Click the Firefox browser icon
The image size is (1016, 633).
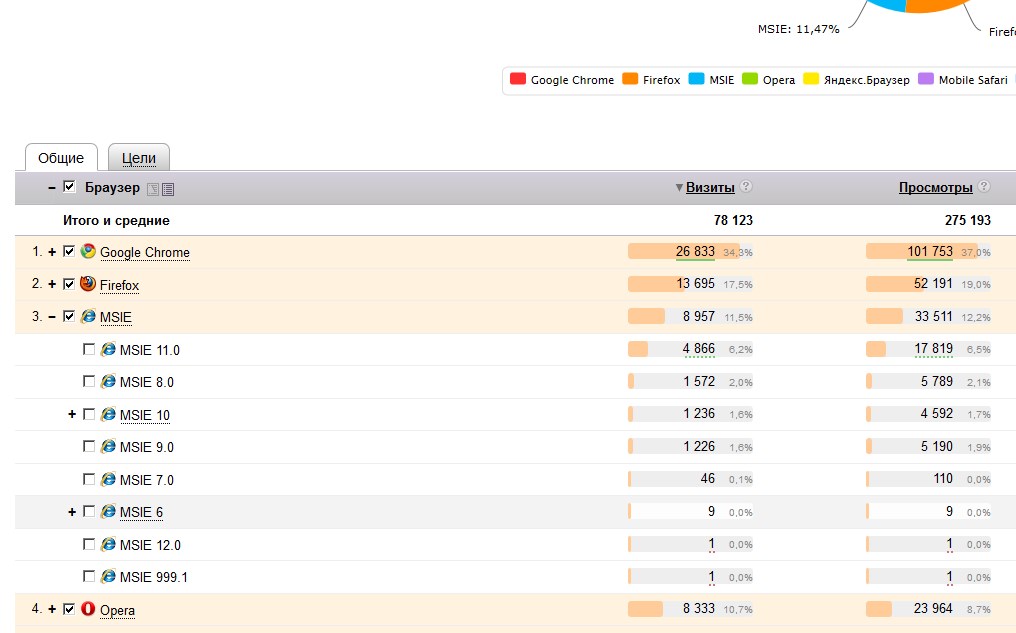pos(88,284)
